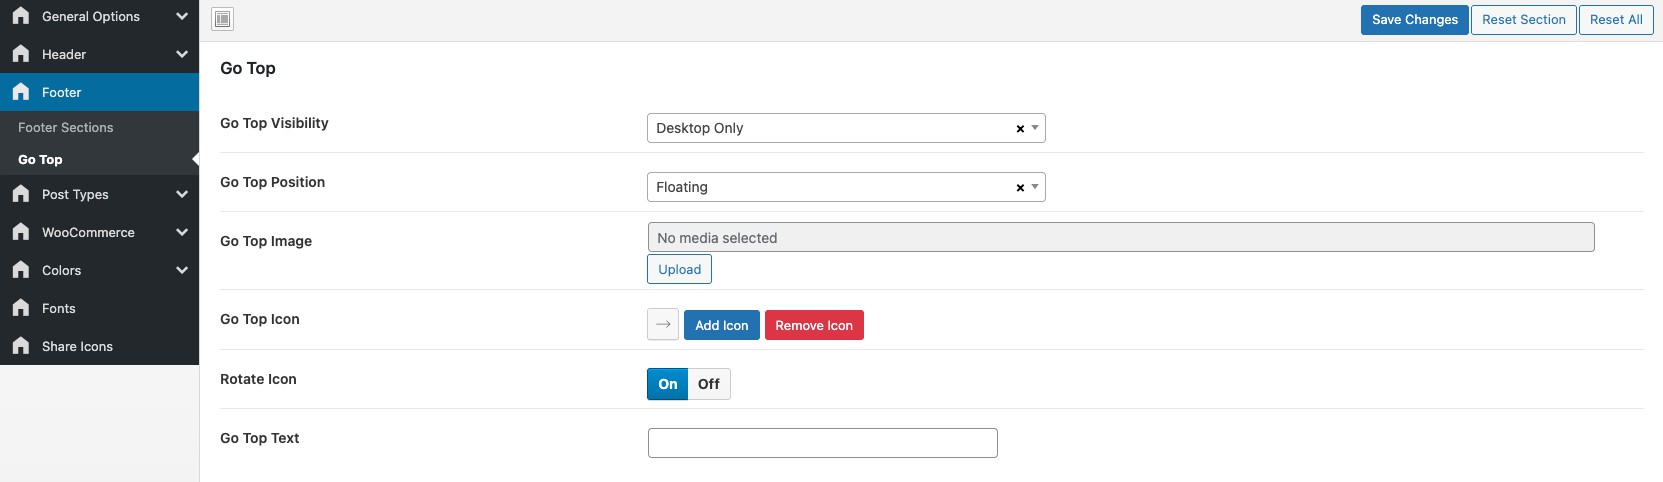
Task: Expand the WooCommerce menu chevron
Action: tap(182, 232)
